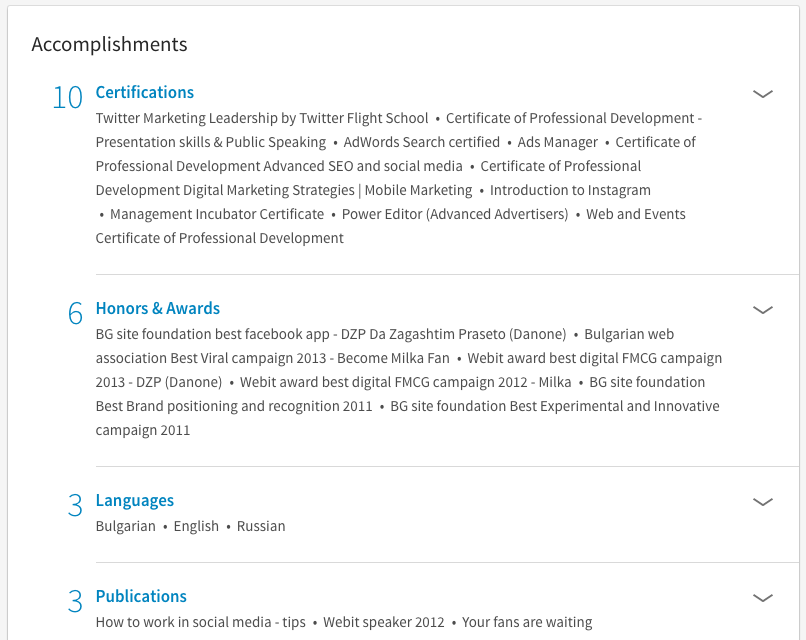Click the Management Incubator Certificate entry

tap(217, 214)
